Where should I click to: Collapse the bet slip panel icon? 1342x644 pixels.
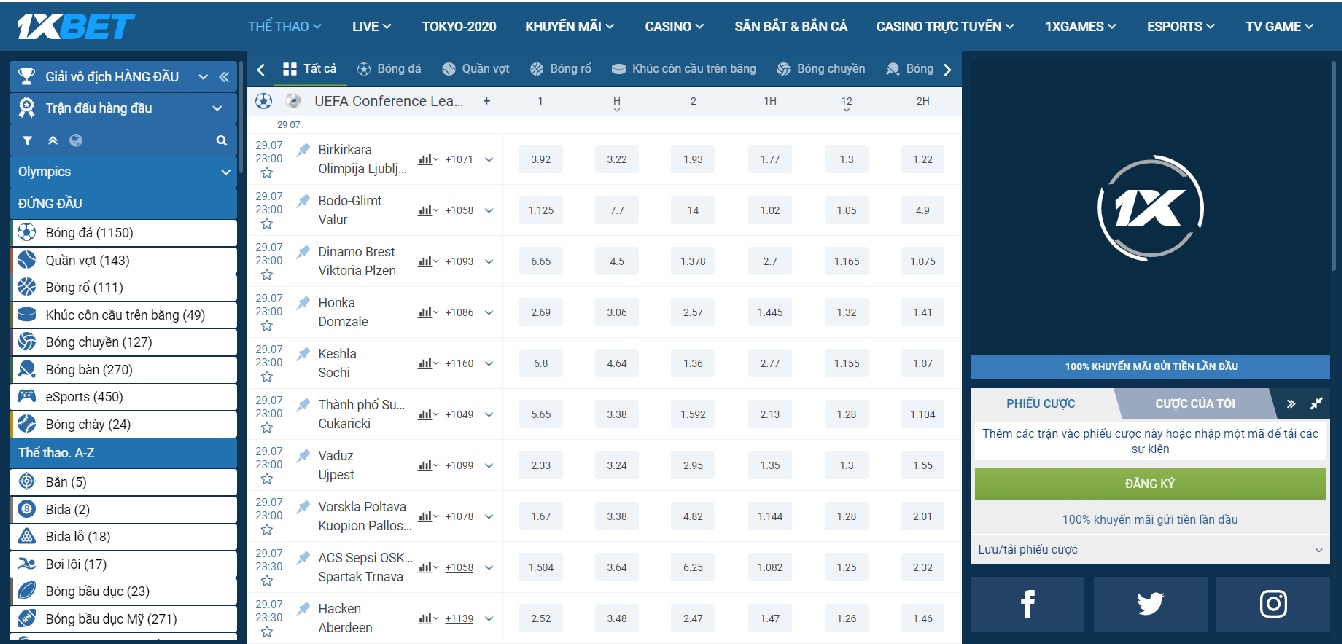[x=1316, y=404]
